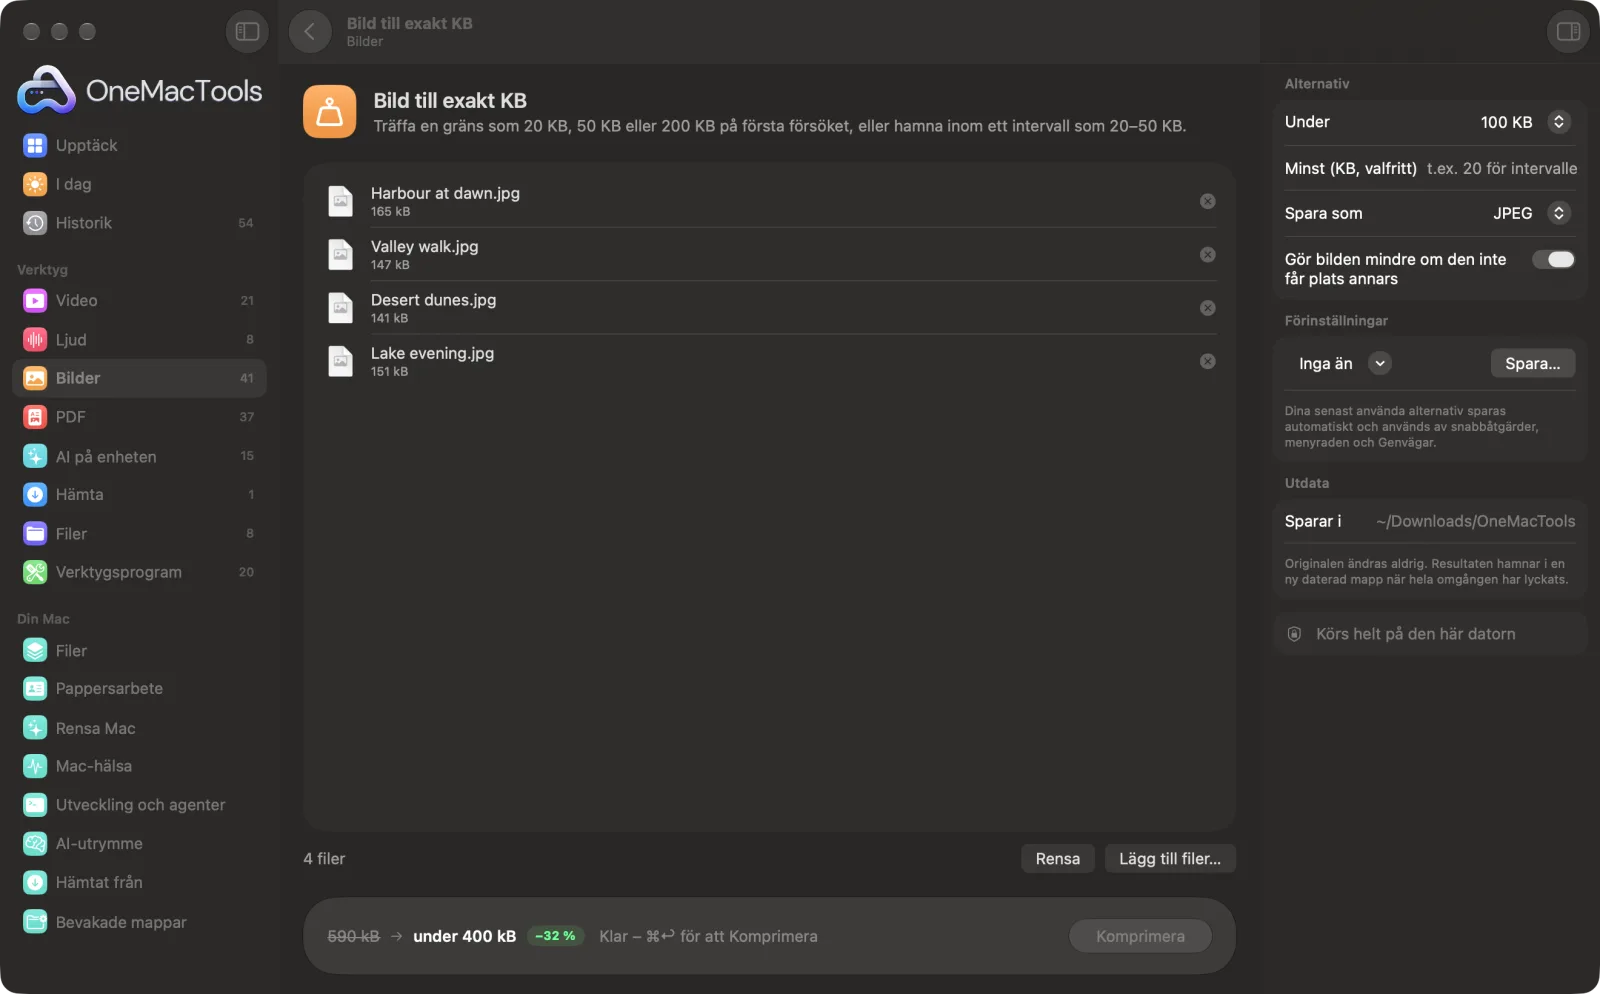1600x994 pixels.
Task: Open Utveckling och agenter icon
Action: point(35,805)
